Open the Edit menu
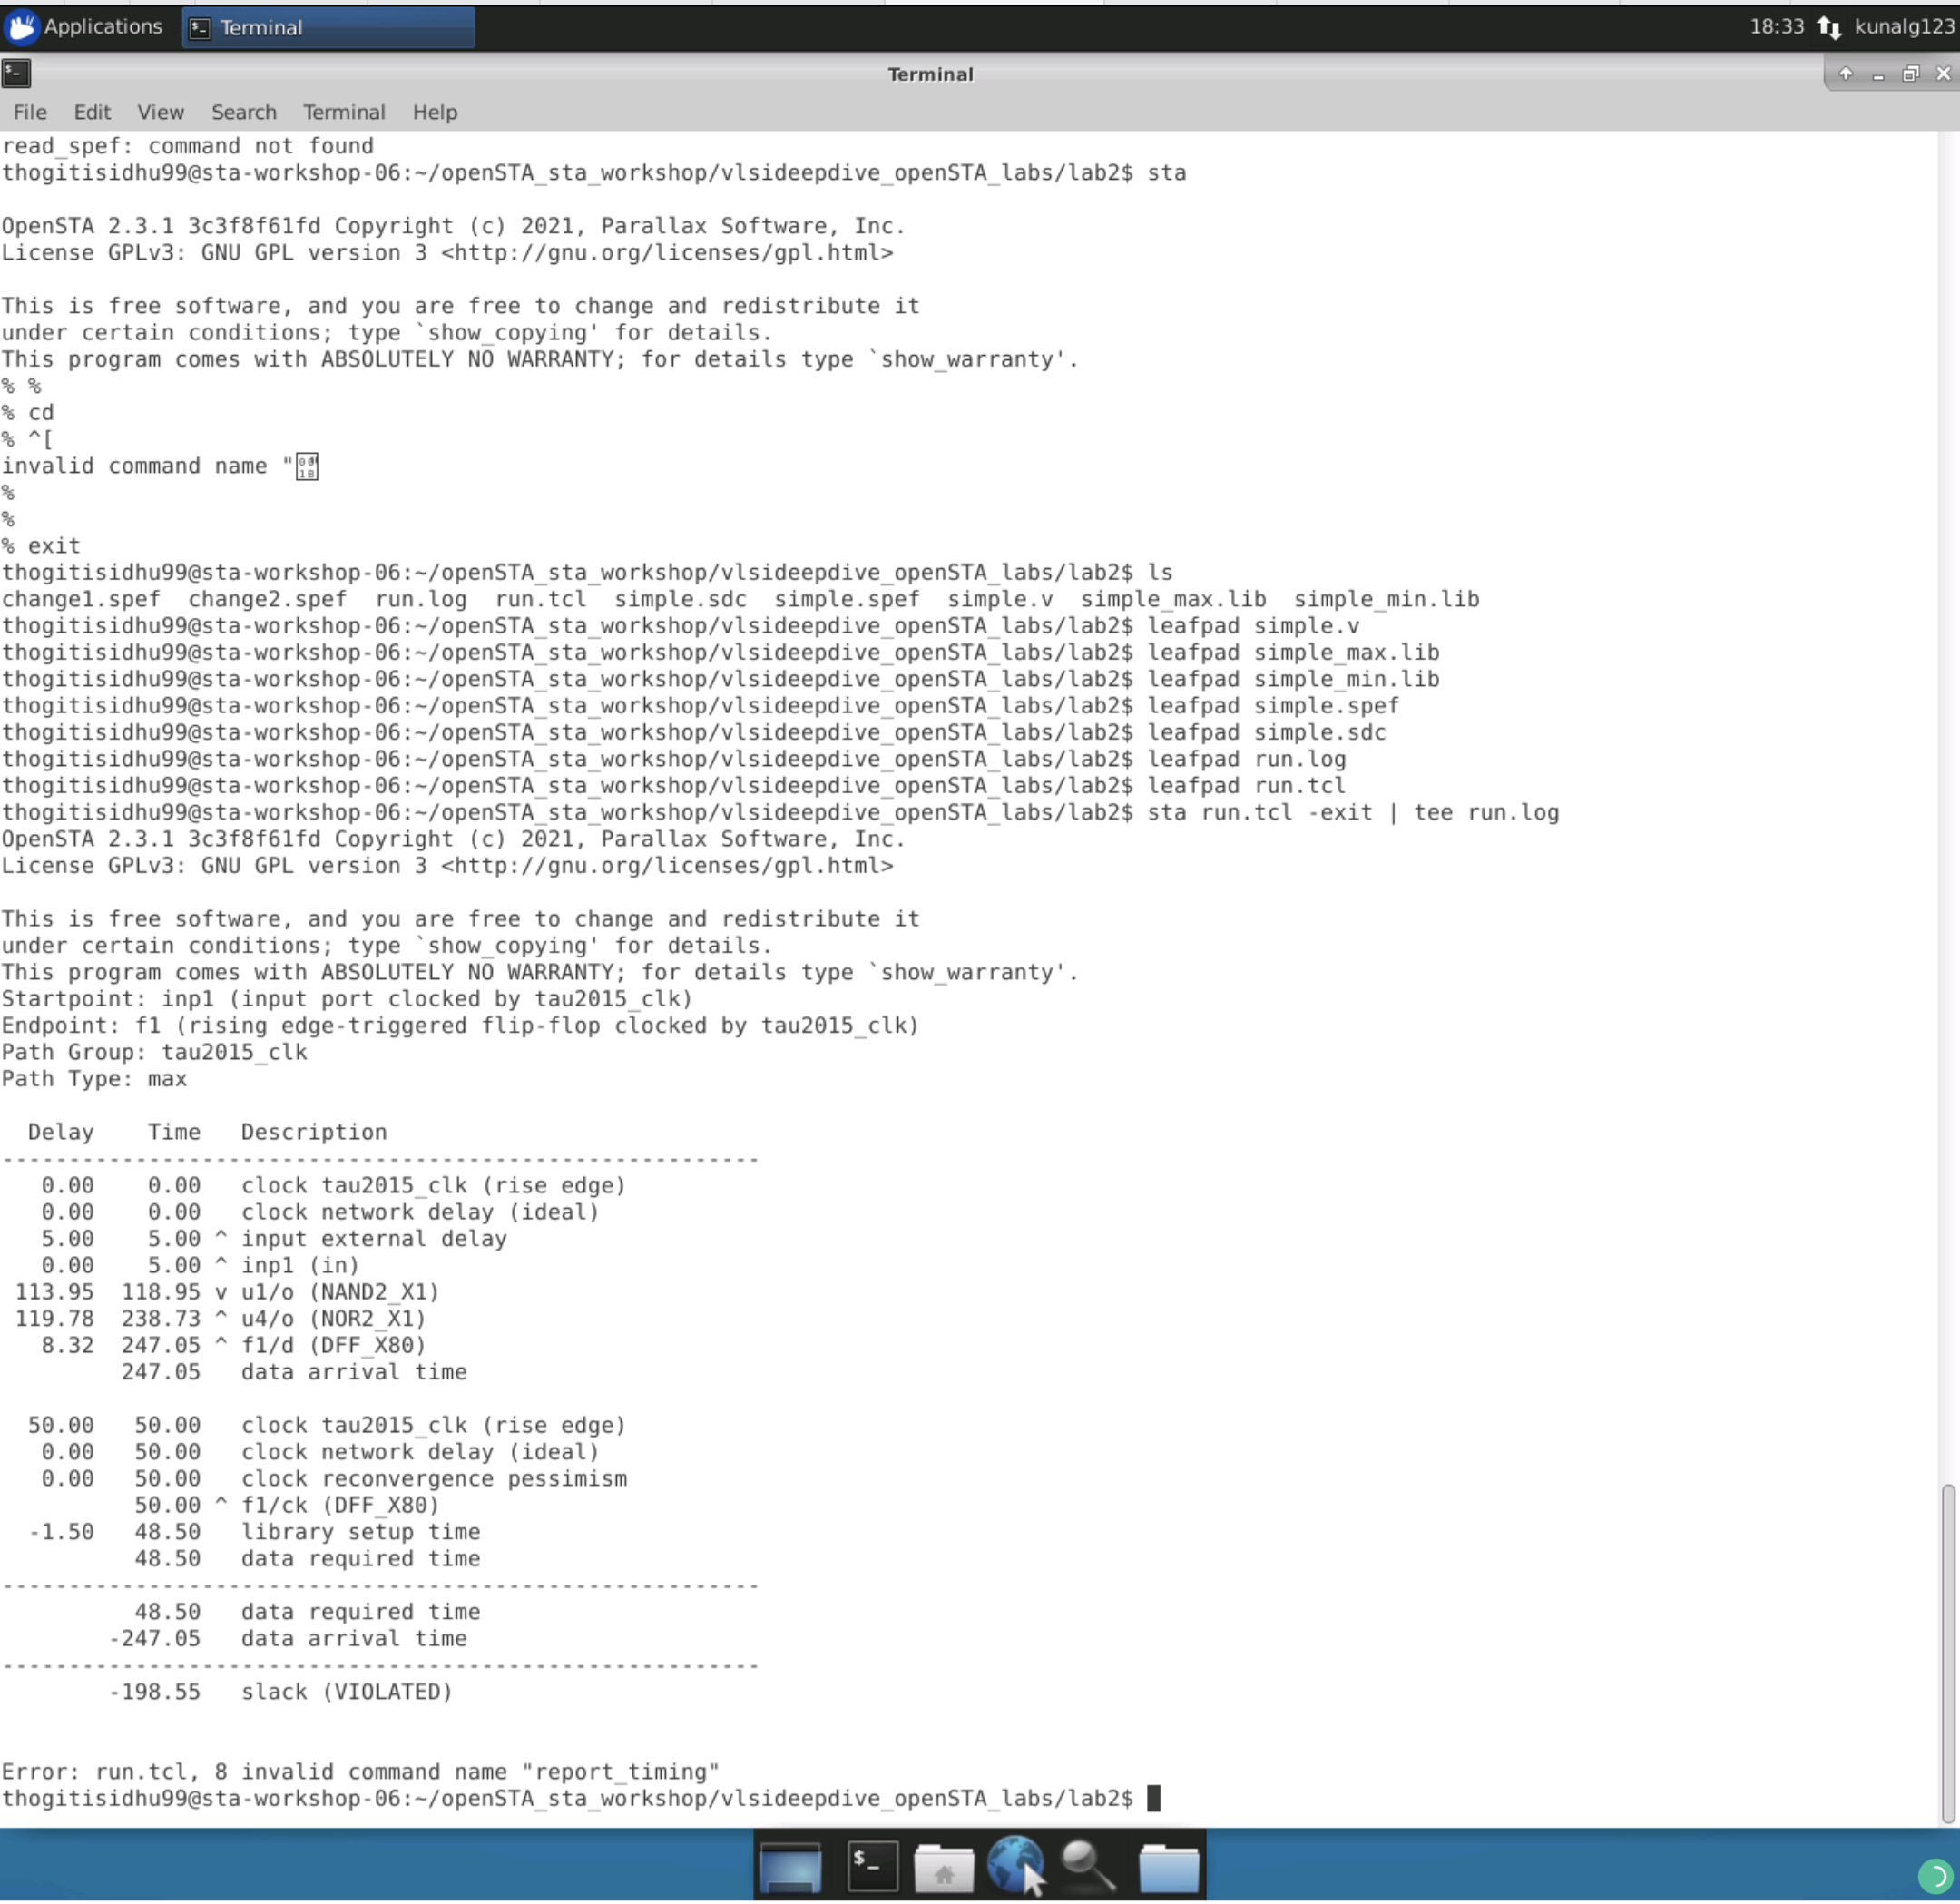Image resolution: width=1960 pixels, height=1904 pixels. [x=91, y=112]
